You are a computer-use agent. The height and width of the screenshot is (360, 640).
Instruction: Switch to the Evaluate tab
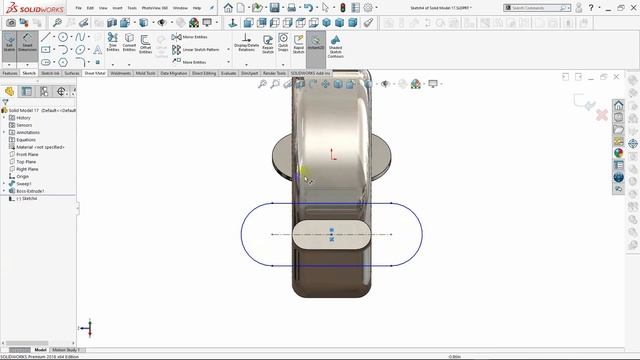click(228, 73)
